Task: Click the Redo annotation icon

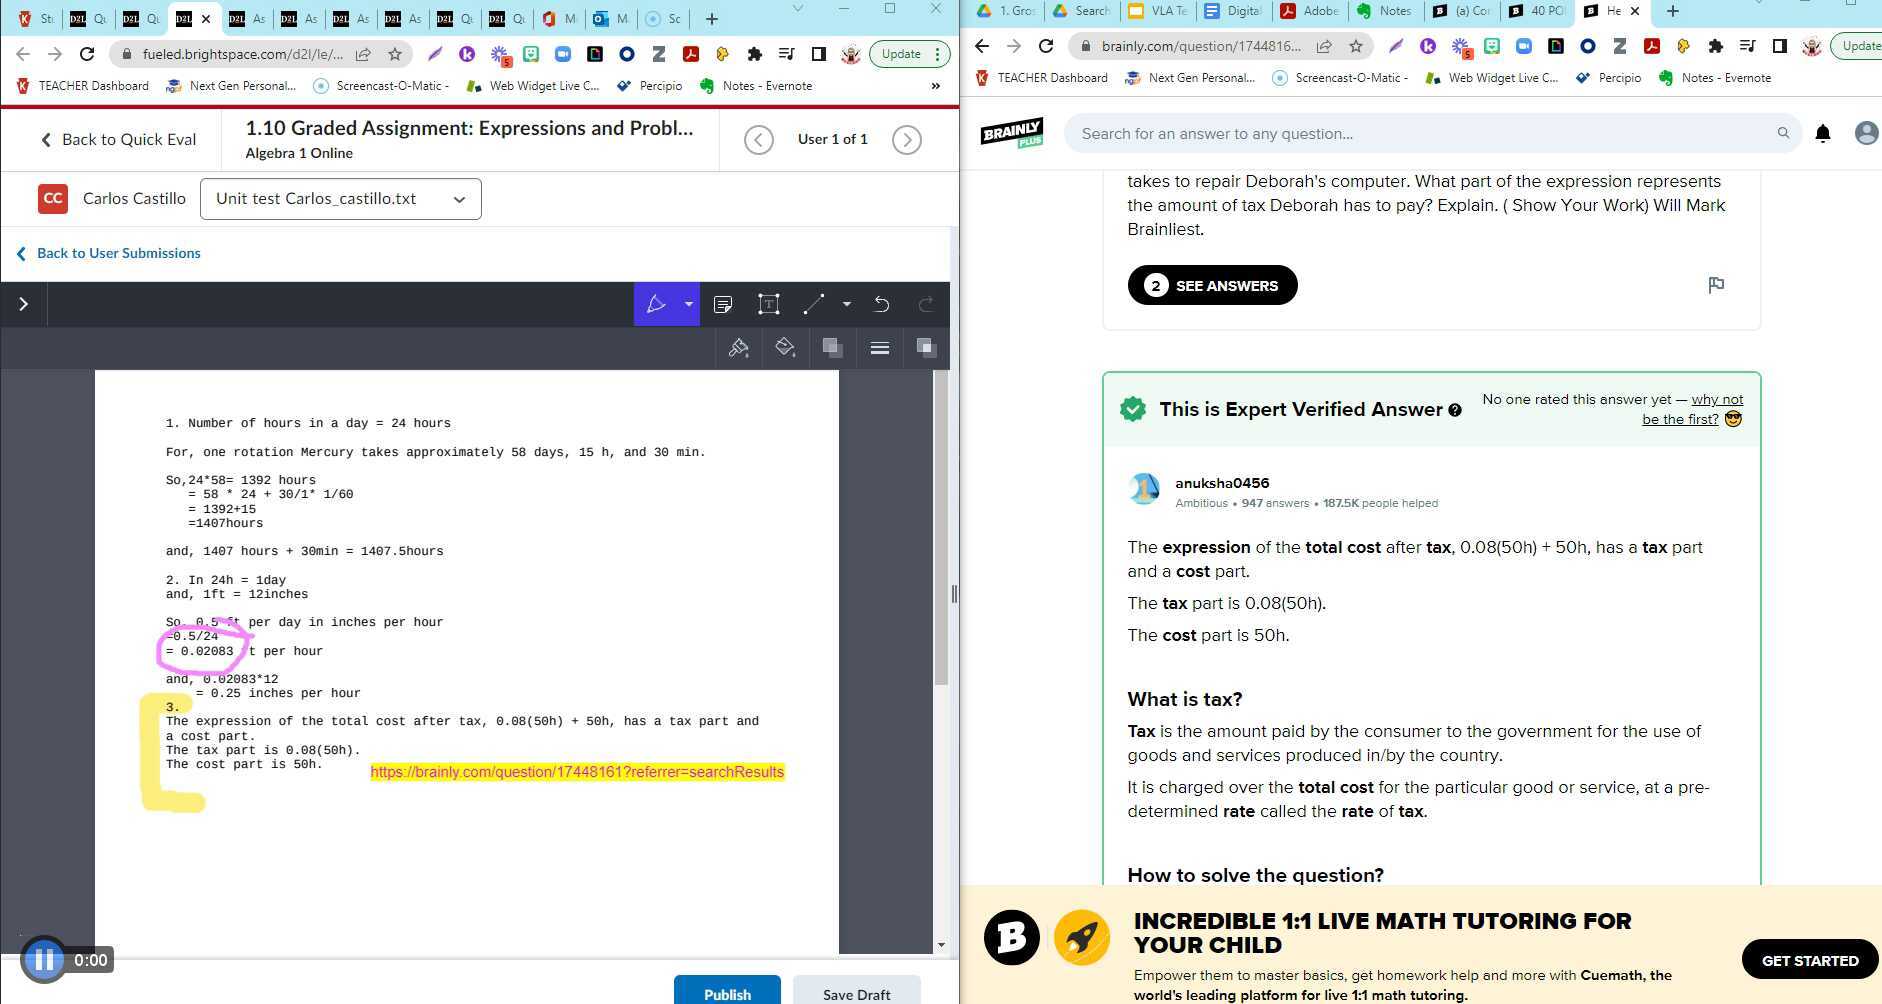Action: tap(922, 304)
